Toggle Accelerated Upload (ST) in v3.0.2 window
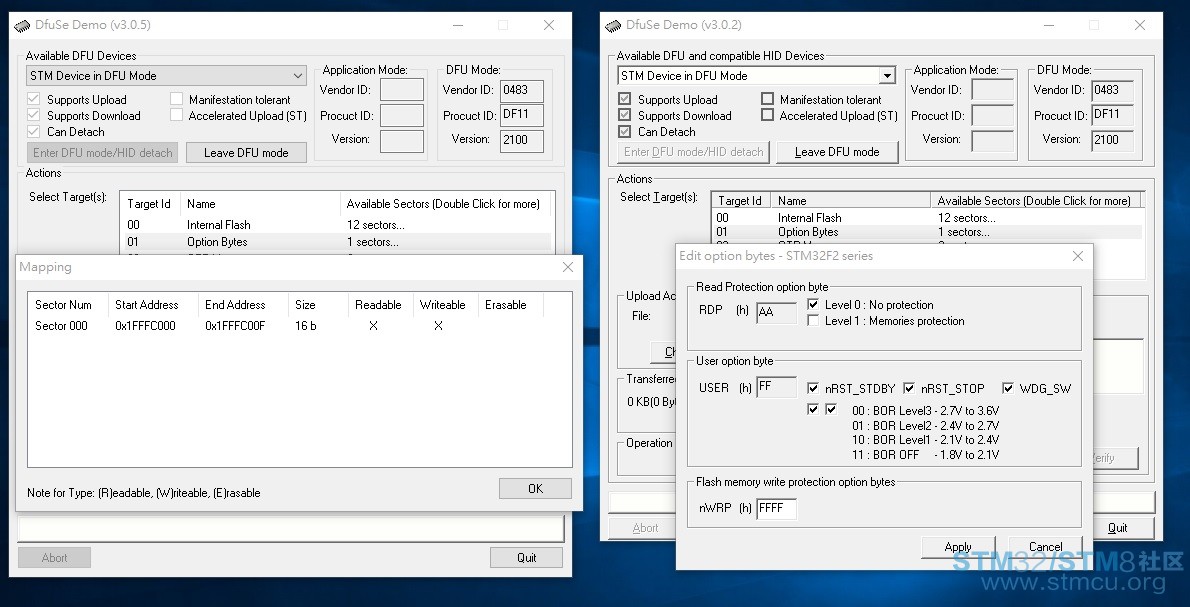This screenshot has height=607, width=1190. click(767, 115)
